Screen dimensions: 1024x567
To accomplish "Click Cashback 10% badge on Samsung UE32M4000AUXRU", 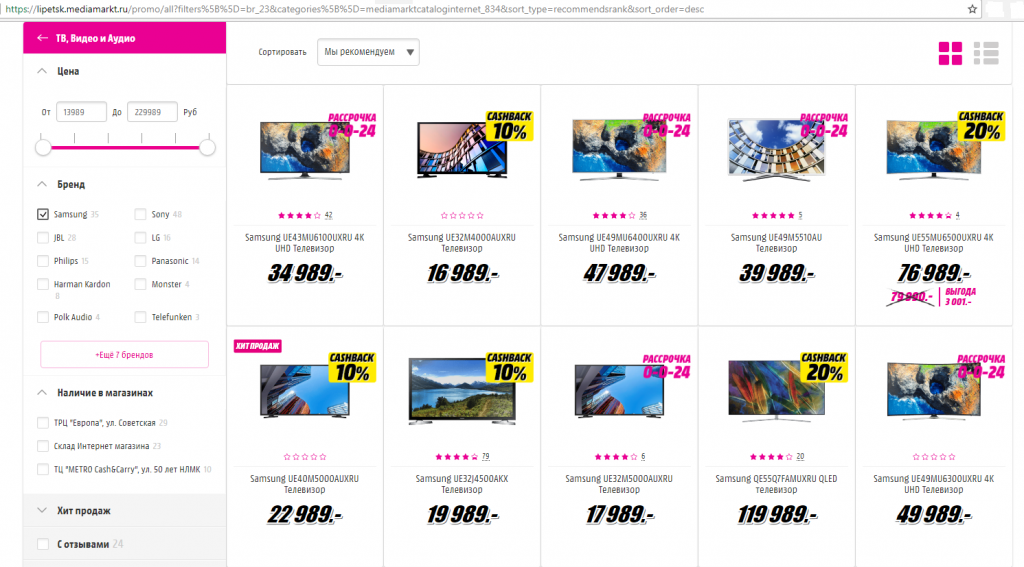I will coord(509,126).
